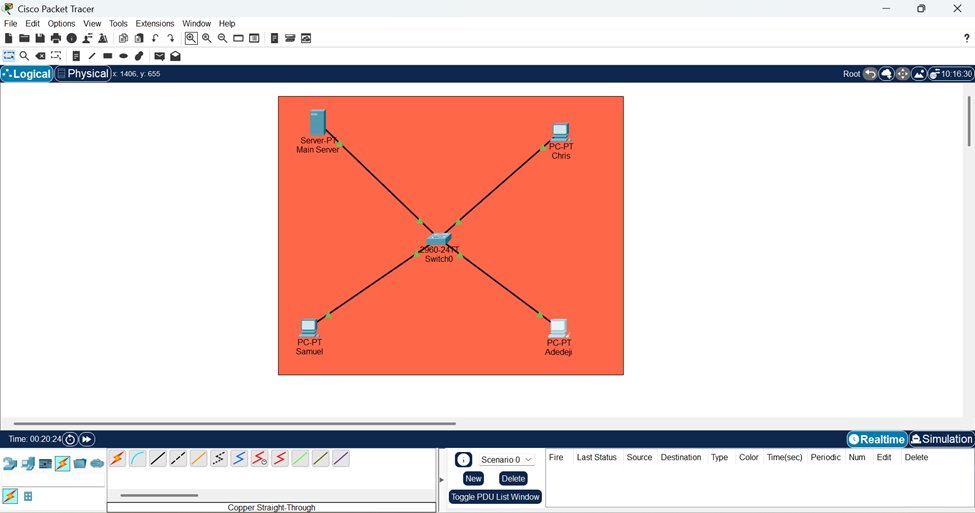Redo the last action
This screenshot has width=975, height=513.
pos(170,39)
